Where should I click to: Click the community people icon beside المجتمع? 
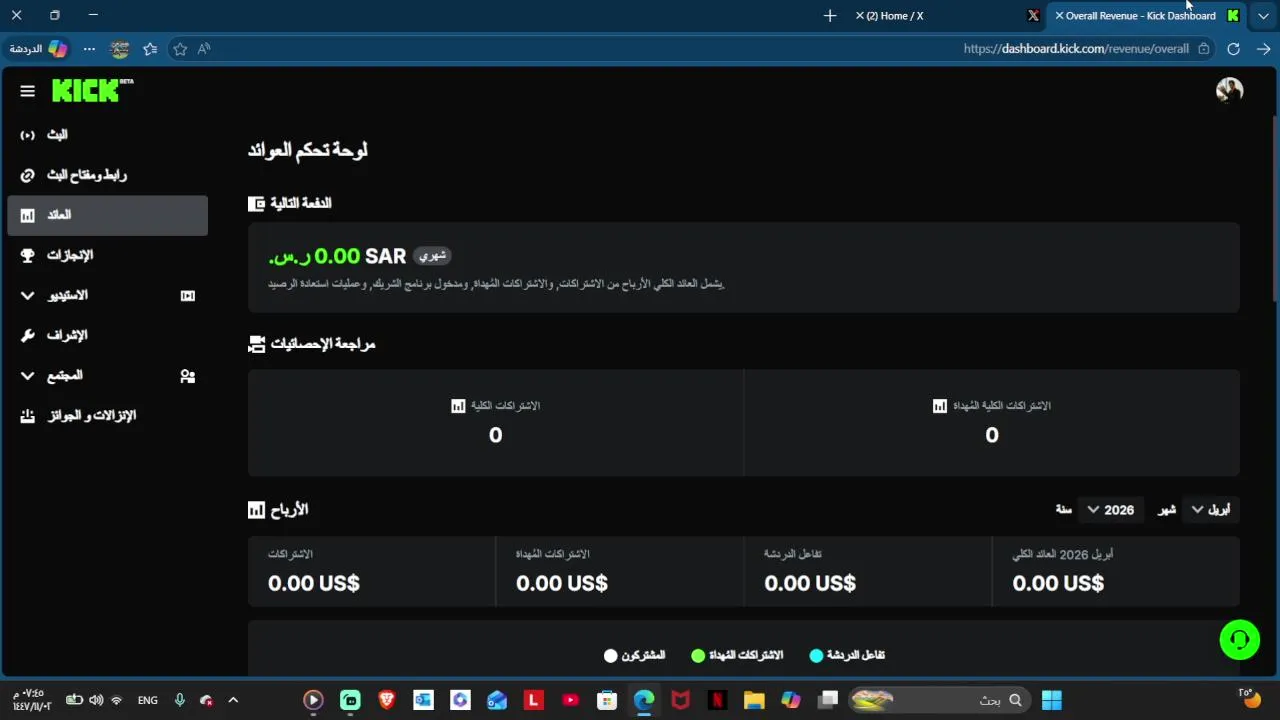click(187, 376)
